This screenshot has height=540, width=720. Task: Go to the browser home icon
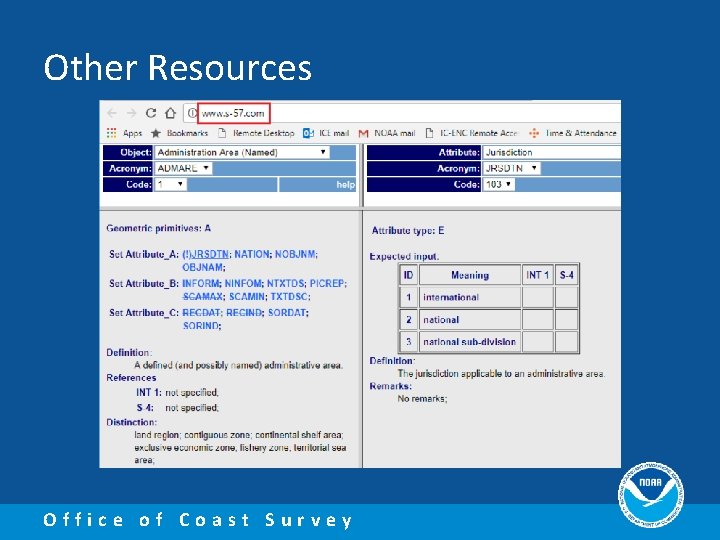[x=170, y=112]
